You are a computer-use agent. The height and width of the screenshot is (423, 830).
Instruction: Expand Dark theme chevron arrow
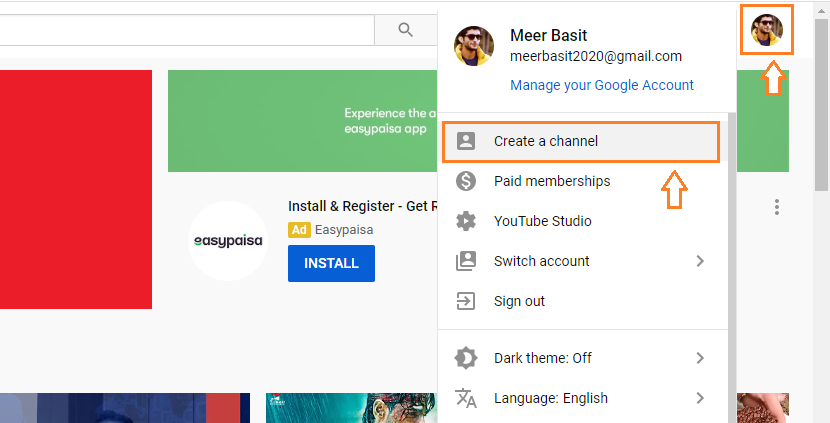pyautogui.click(x=700, y=358)
